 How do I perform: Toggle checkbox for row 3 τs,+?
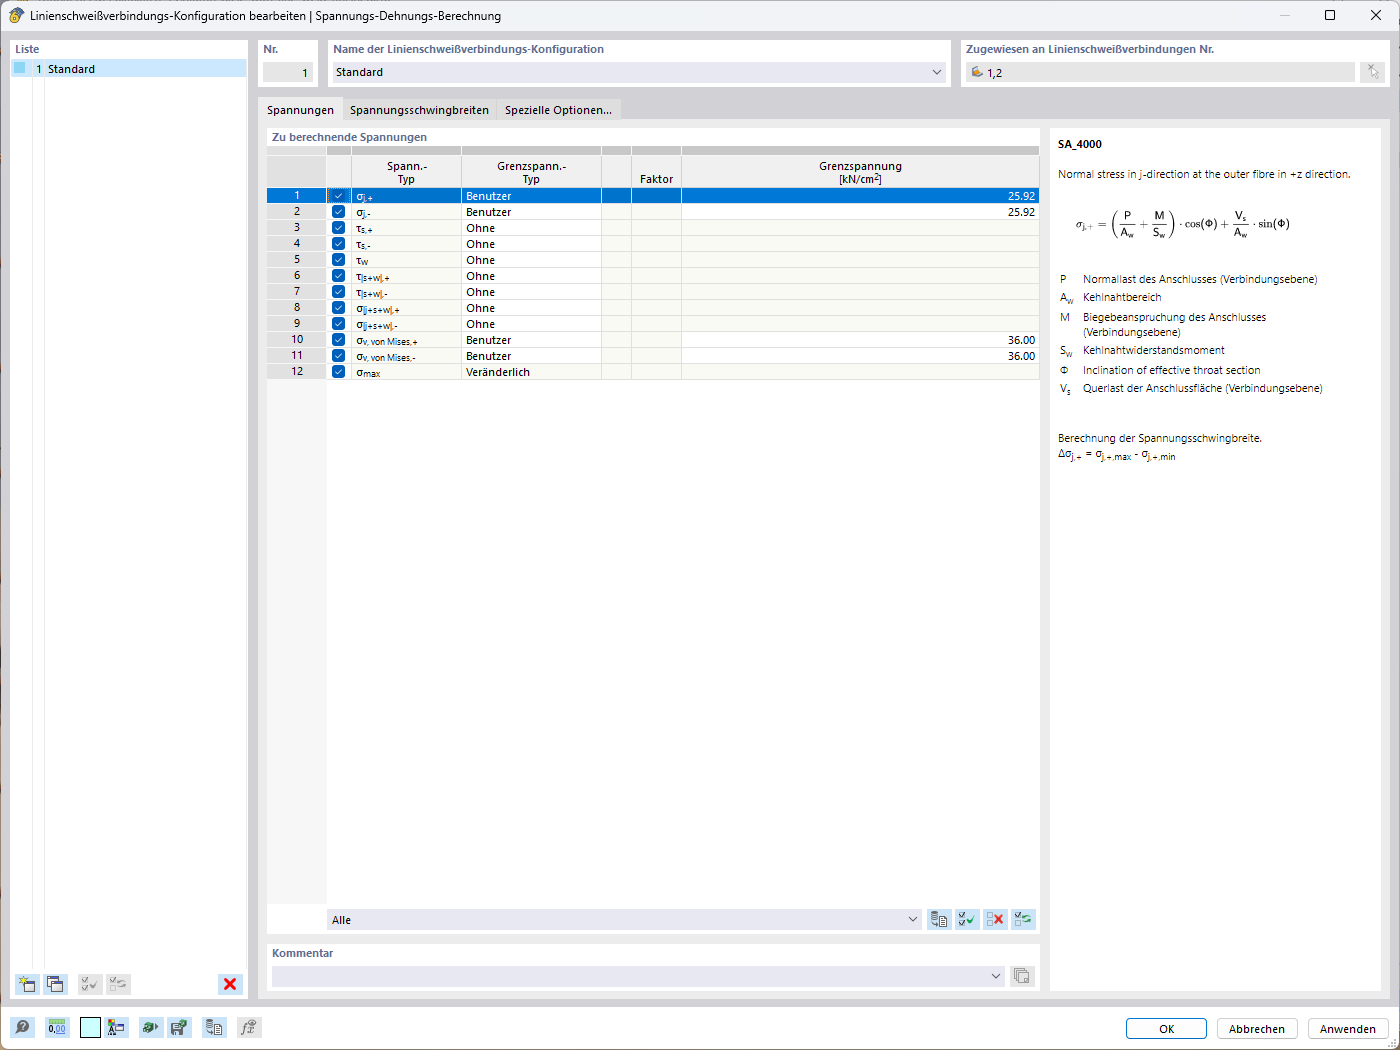338,228
